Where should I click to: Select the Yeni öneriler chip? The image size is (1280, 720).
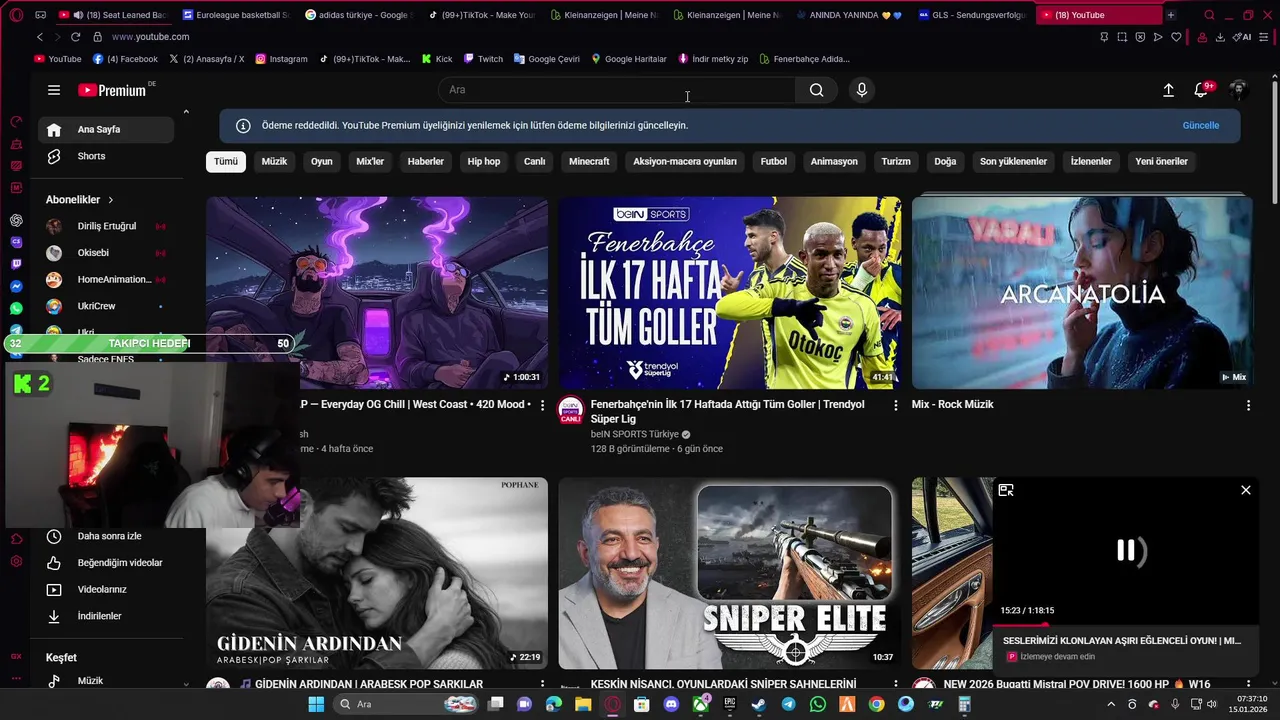(x=1161, y=162)
